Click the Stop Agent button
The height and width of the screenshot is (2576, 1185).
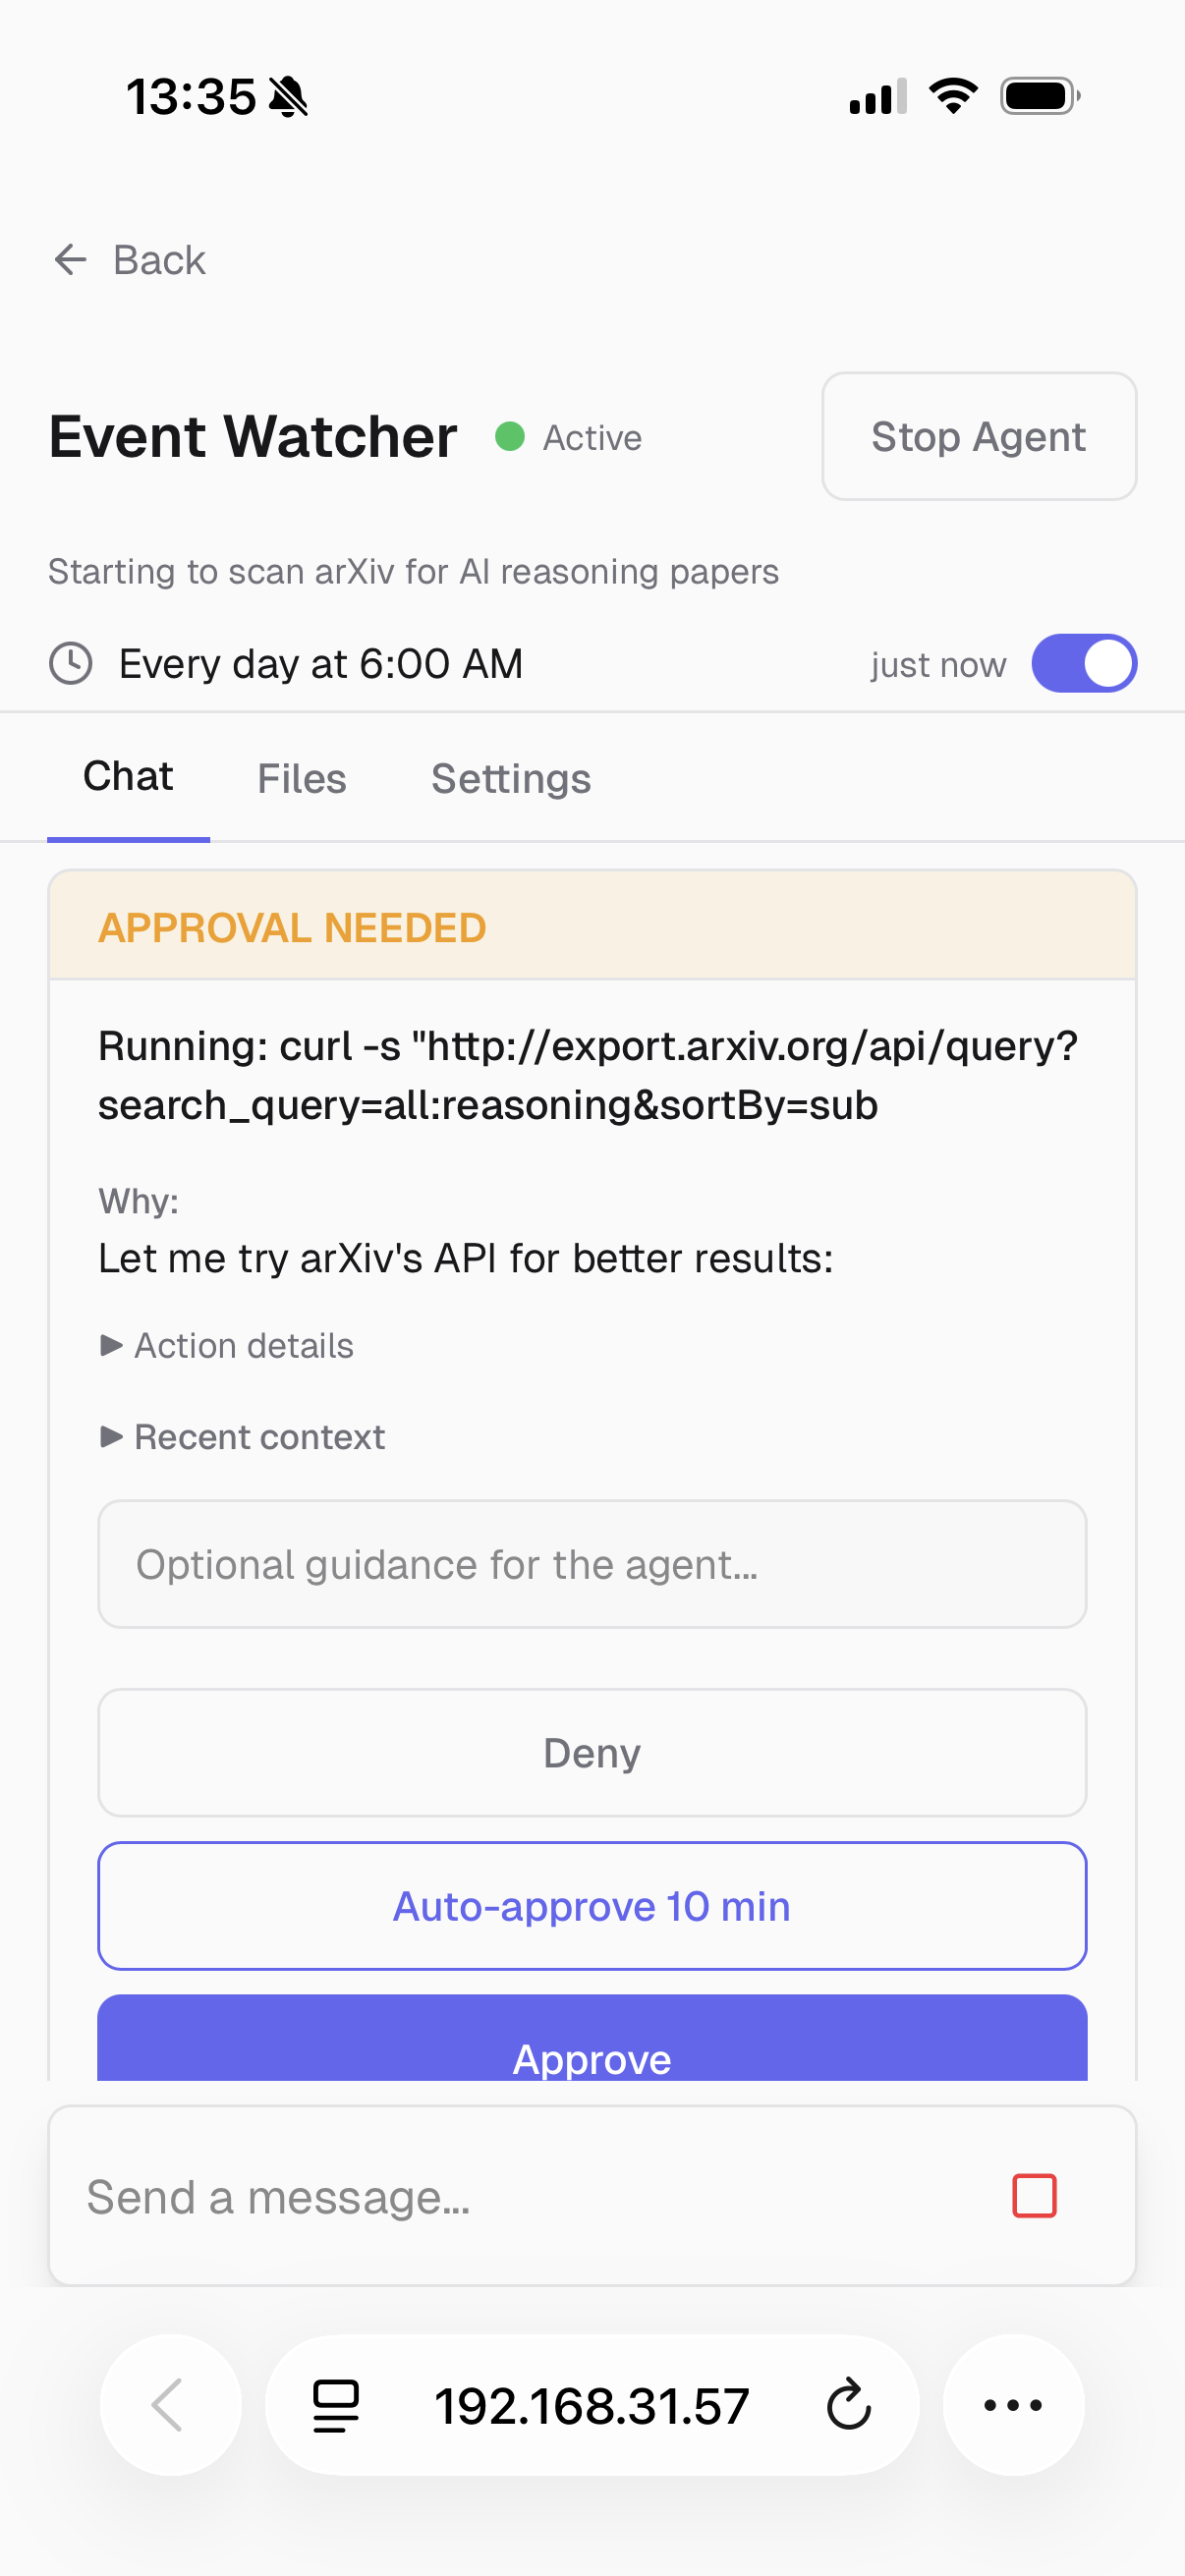(978, 436)
